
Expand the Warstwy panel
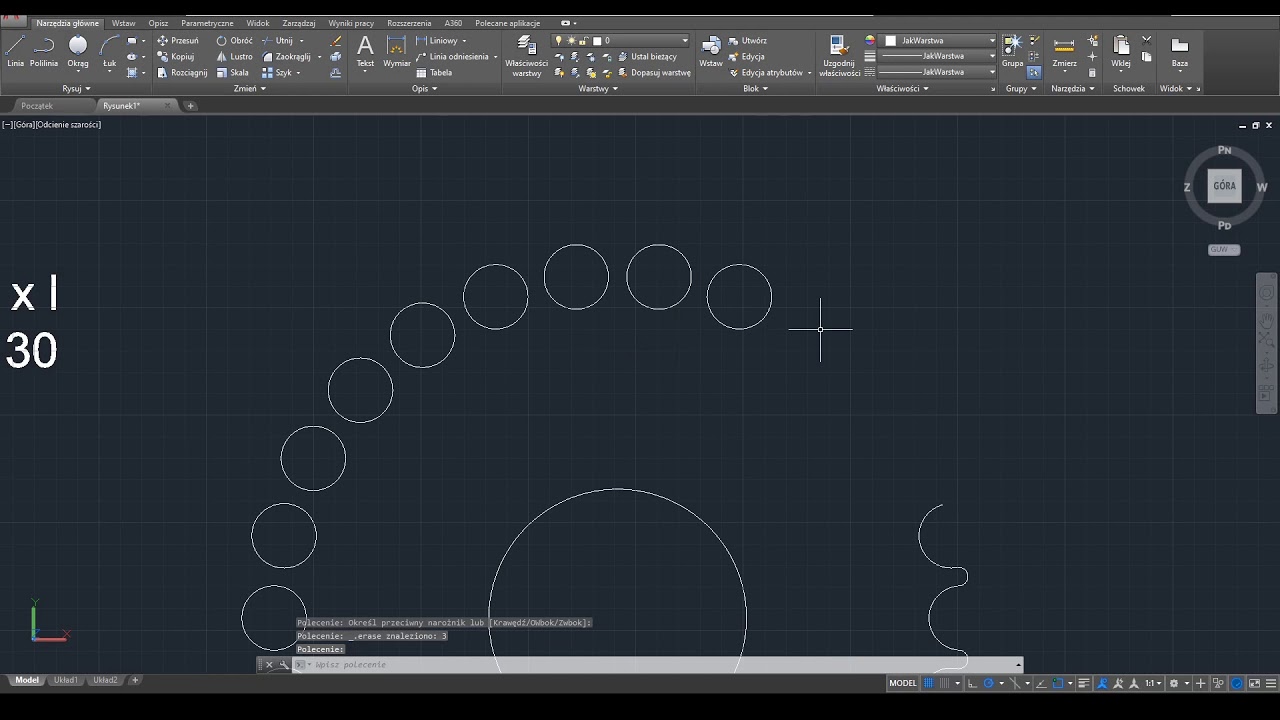pos(598,88)
